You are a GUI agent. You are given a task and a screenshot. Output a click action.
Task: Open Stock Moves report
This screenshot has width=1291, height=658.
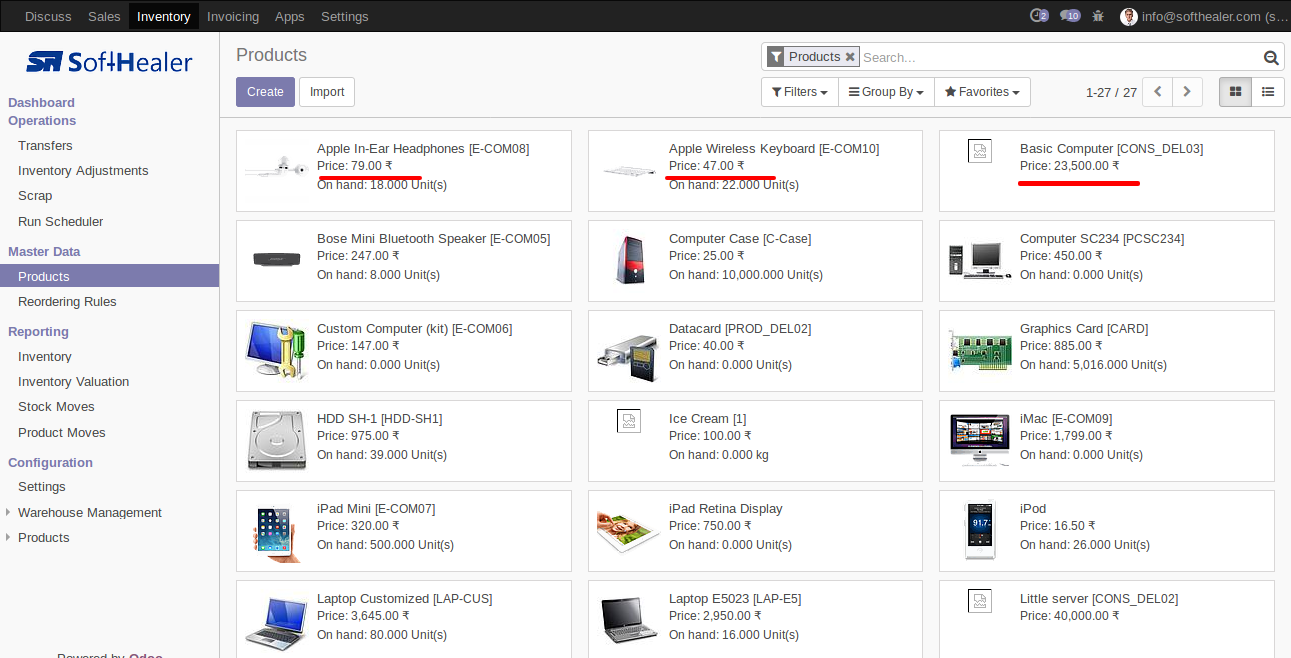coord(56,407)
